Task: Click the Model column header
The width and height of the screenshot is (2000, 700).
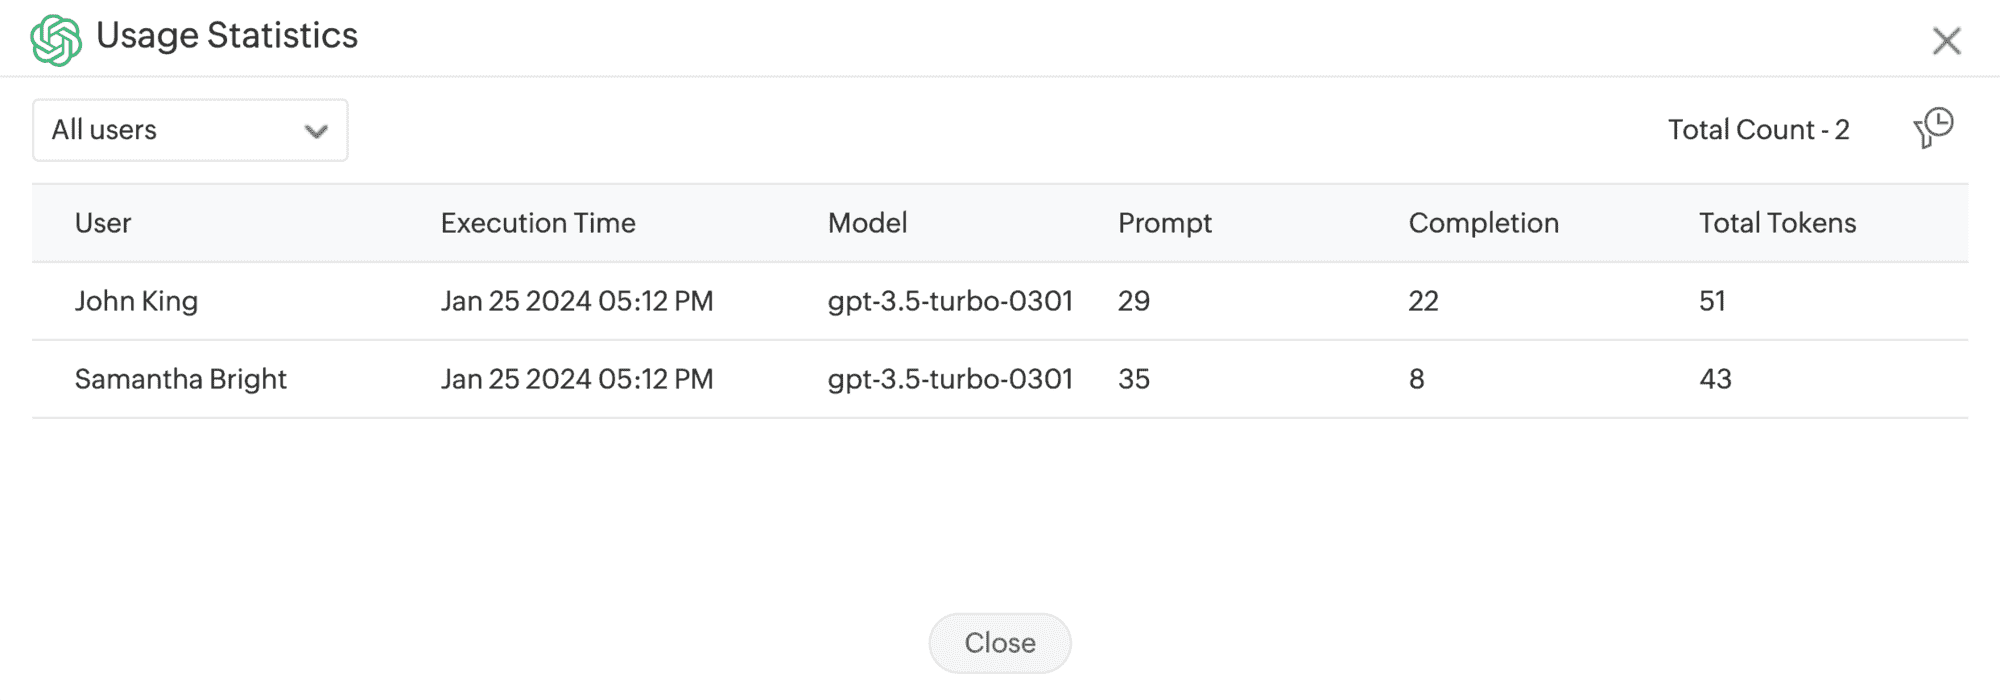Action: (867, 223)
